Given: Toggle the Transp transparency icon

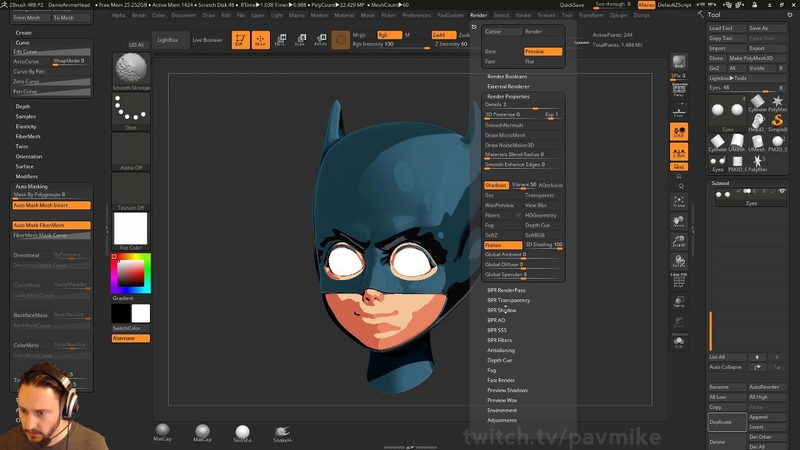Looking at the screenshot, I should (679, 302).
